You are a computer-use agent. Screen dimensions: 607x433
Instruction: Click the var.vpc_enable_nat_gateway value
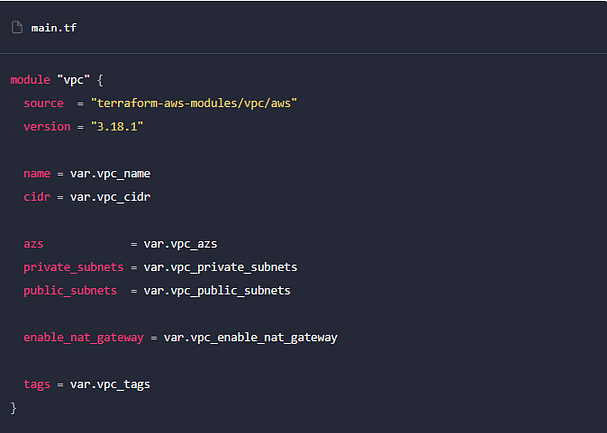[250, 337]
